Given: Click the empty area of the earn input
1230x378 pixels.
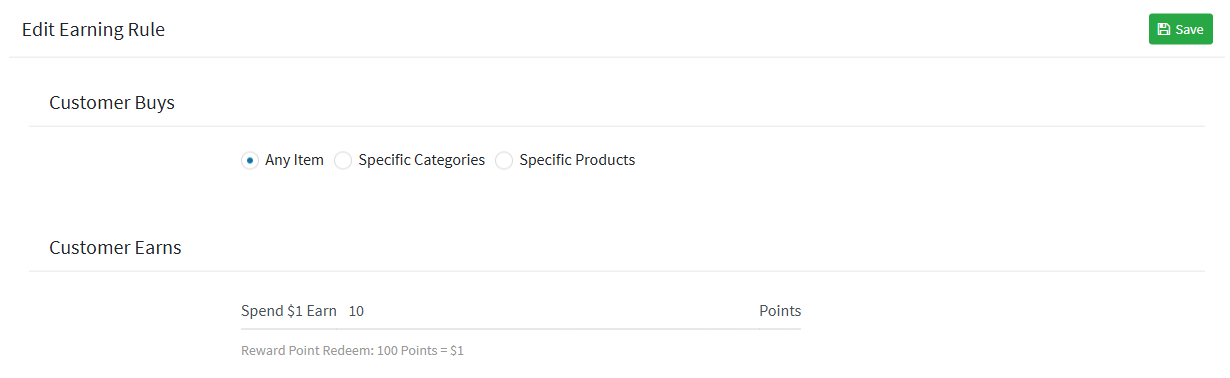Looking at the screenshot, I should [x=560, y=311].
